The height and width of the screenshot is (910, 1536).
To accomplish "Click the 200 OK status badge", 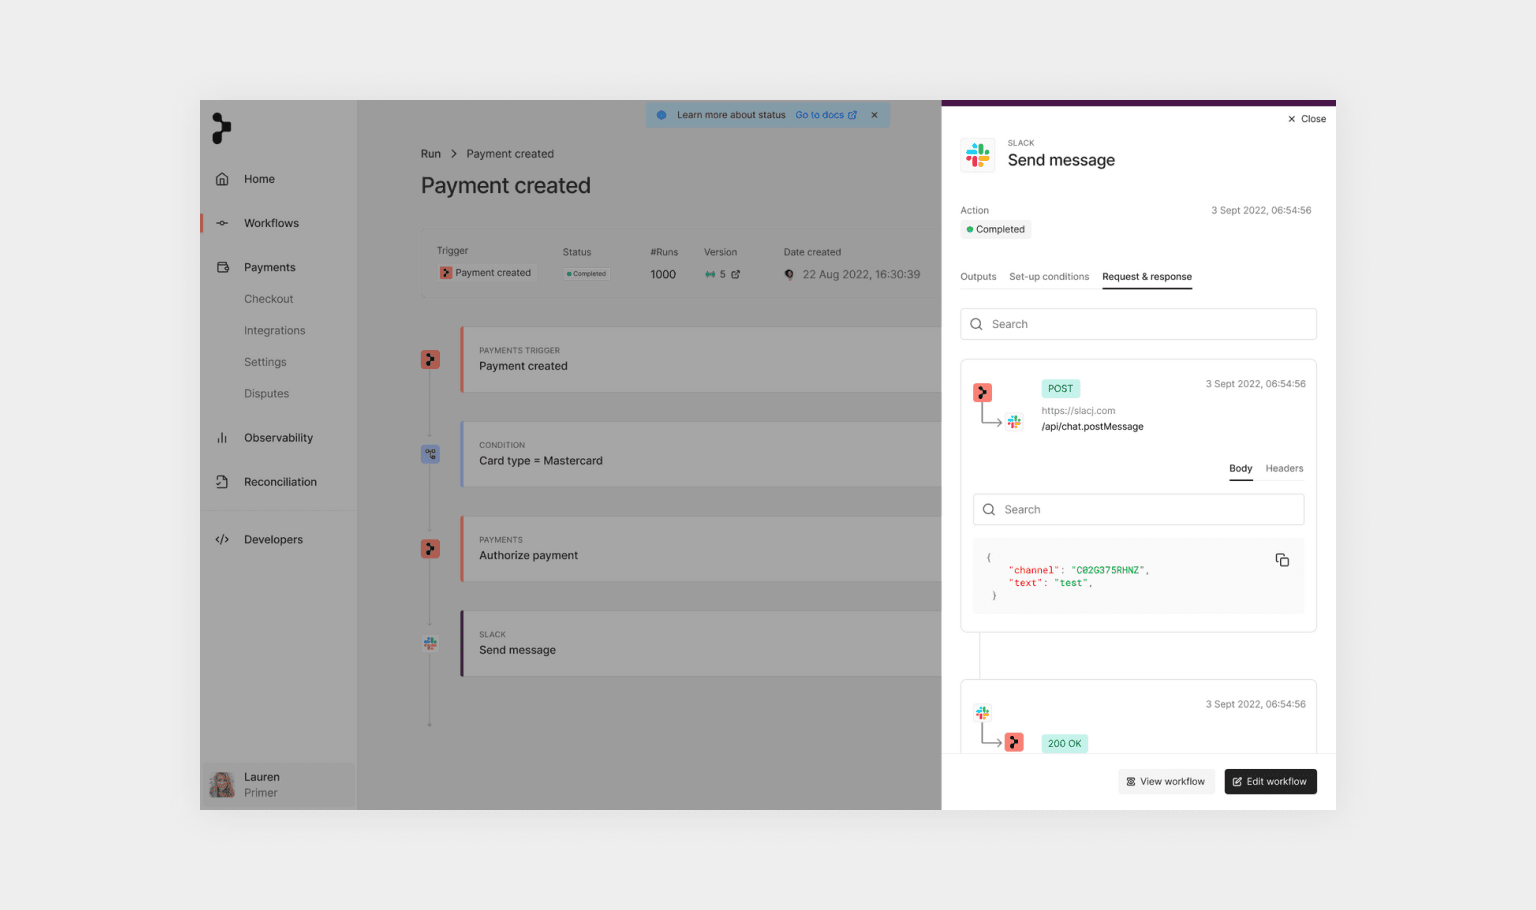I will (x=1064, y=744).
